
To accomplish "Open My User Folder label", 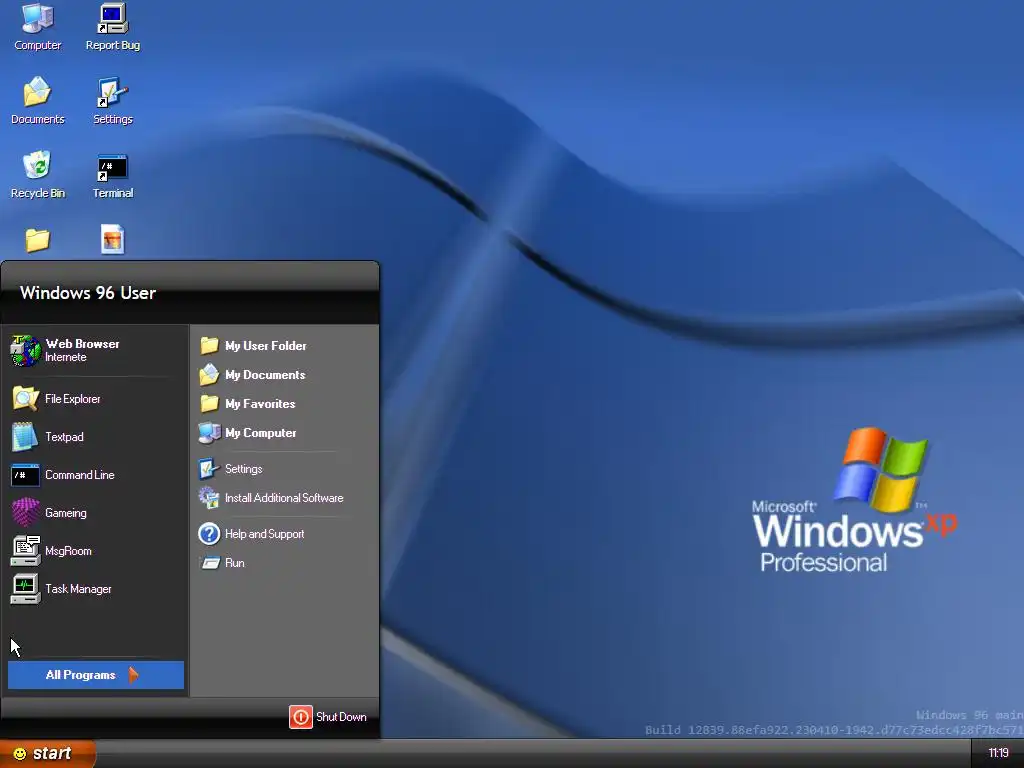I will pyautogui.click(x=266, y=345).
